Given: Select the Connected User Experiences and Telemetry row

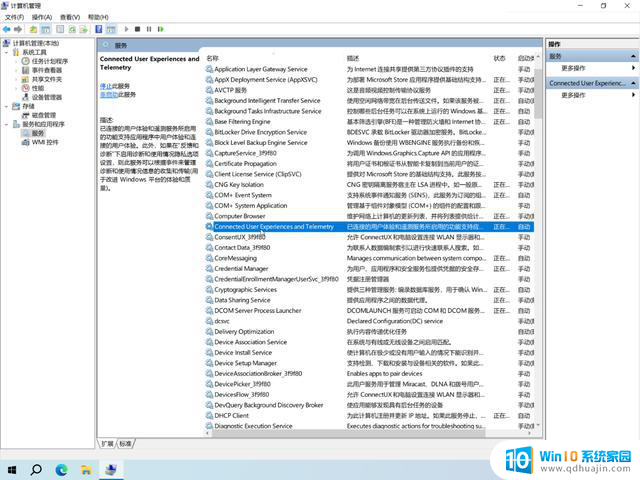Looking at the screenshot, I should coord(370,227).
